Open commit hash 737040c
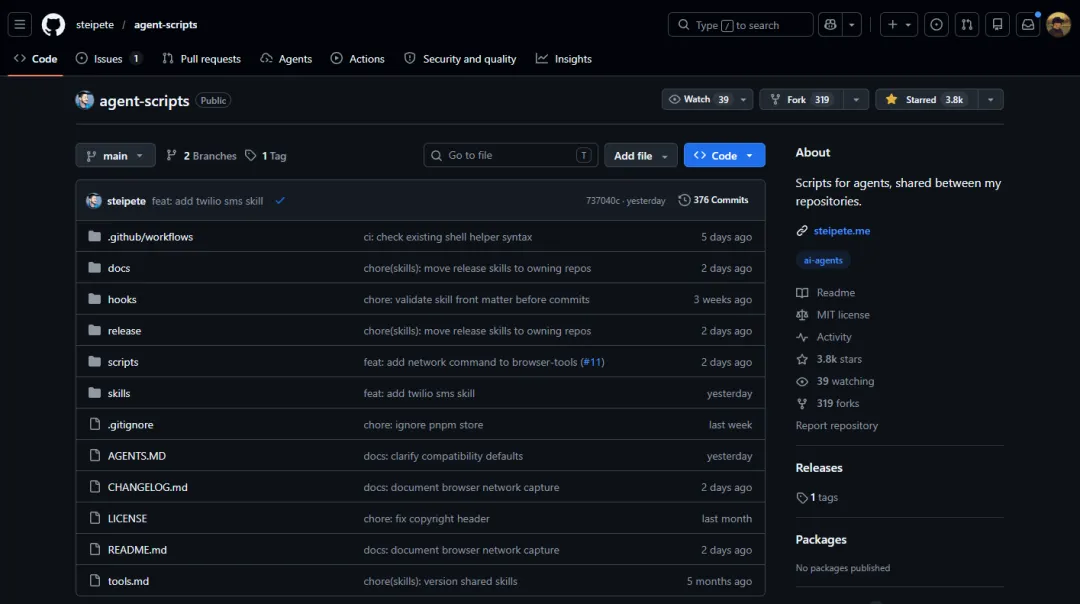 [603, 201]
